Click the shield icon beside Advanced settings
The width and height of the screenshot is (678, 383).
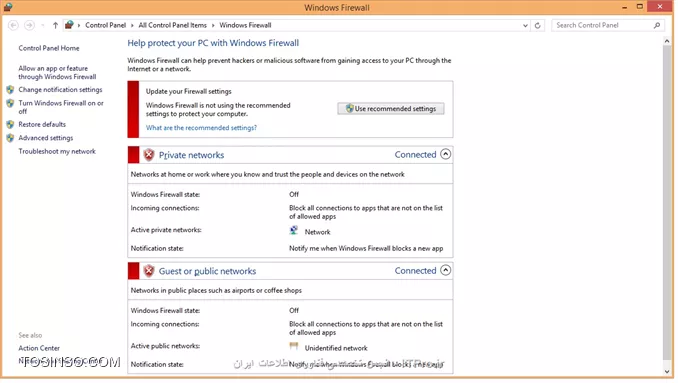tap(10, 138)
